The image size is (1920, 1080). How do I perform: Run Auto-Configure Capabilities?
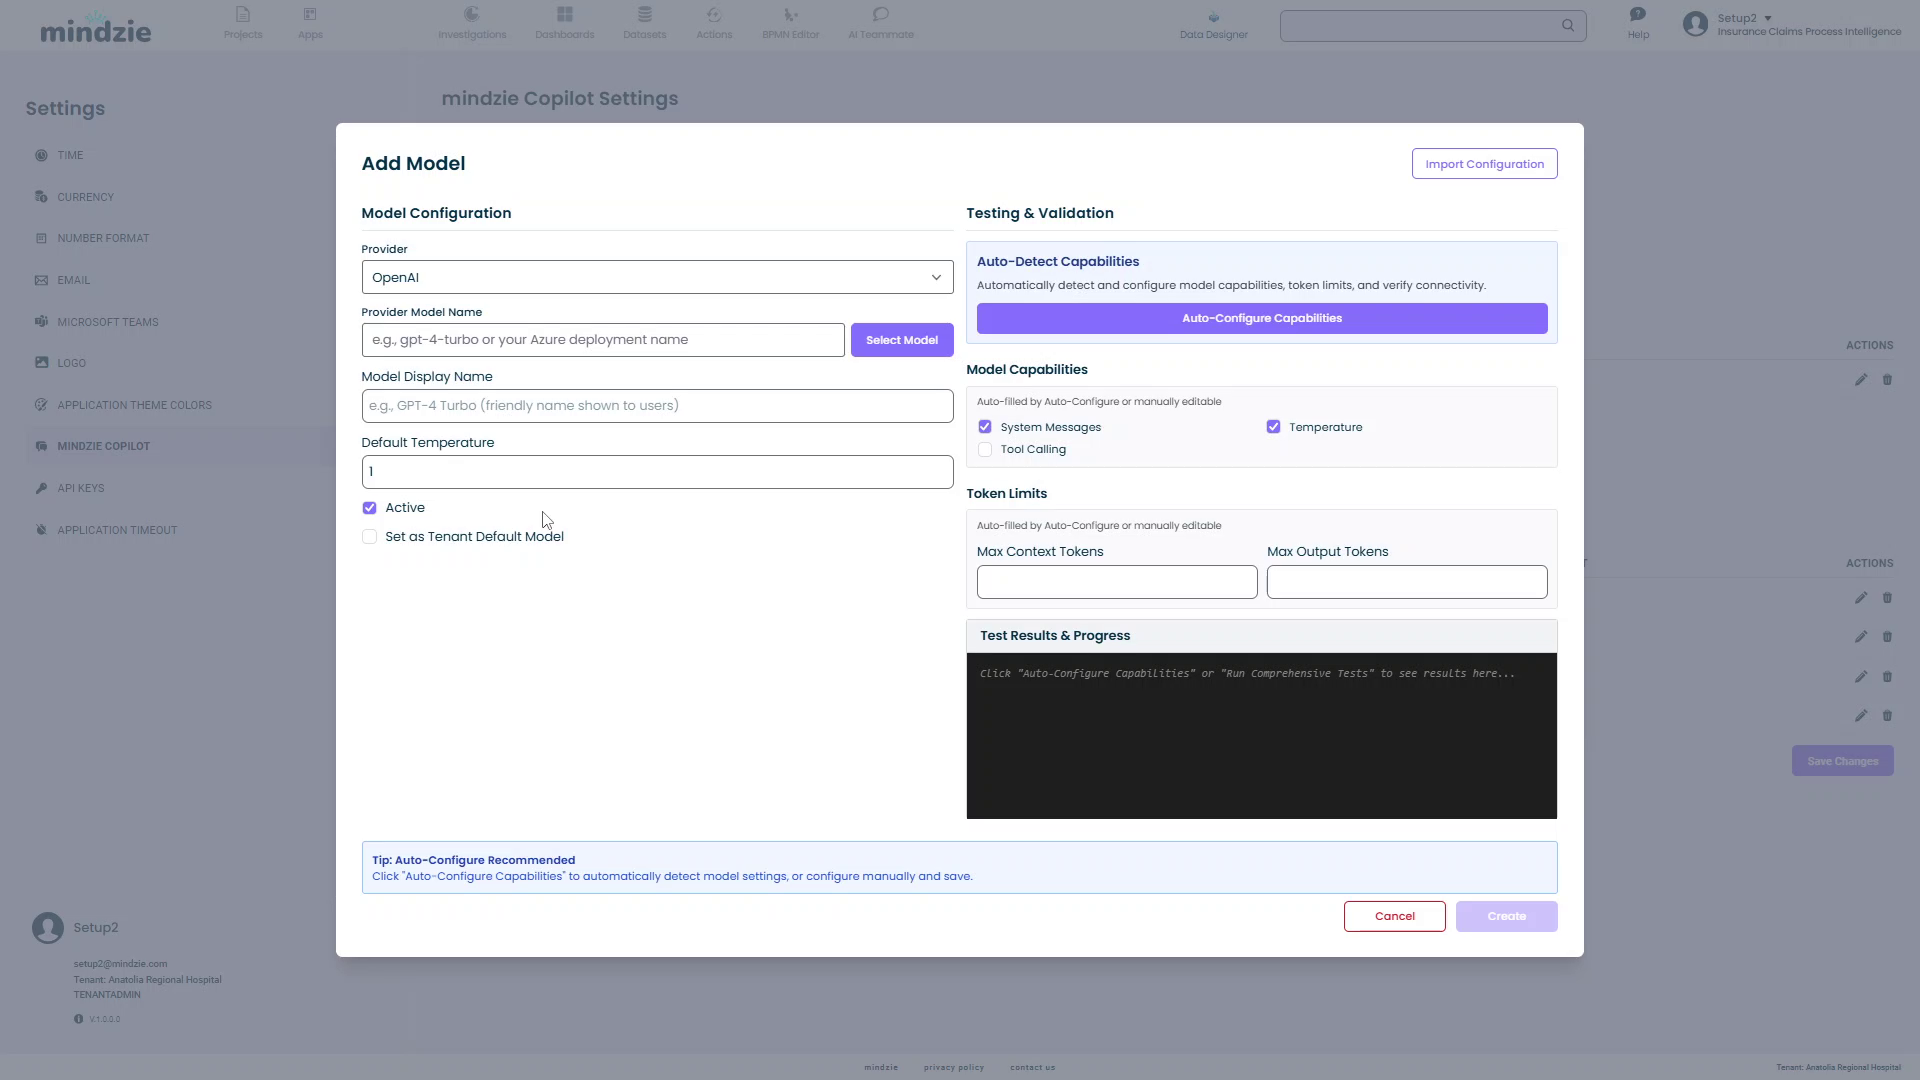click(1262, 318)
